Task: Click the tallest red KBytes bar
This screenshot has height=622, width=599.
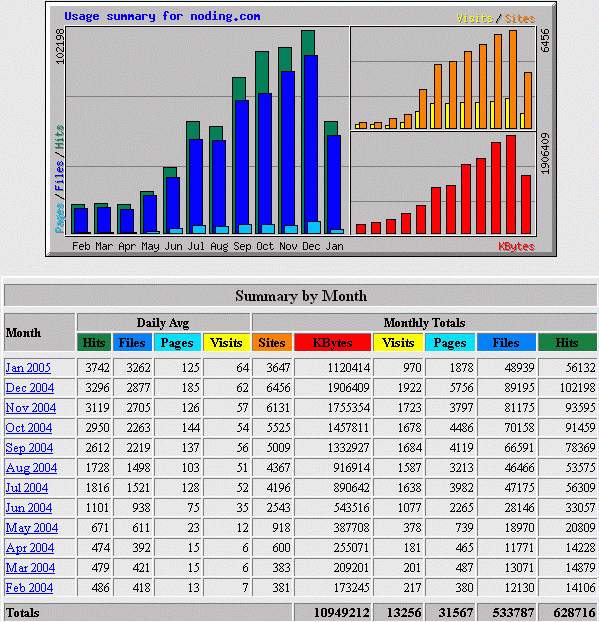Action: point(511,184)
